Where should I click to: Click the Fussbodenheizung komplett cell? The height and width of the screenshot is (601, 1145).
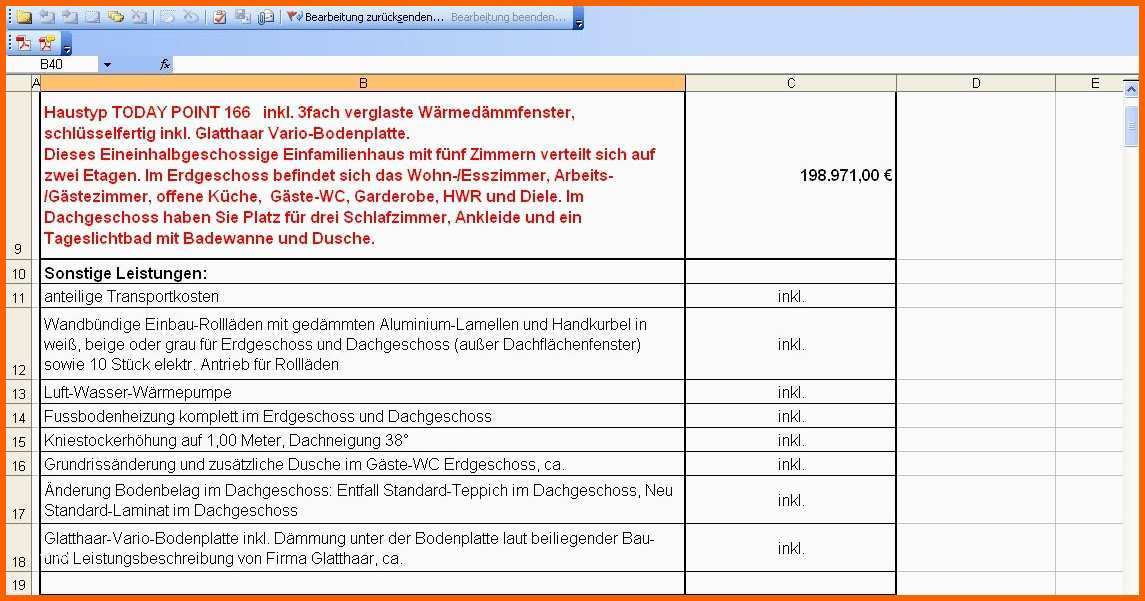point(363,416)
